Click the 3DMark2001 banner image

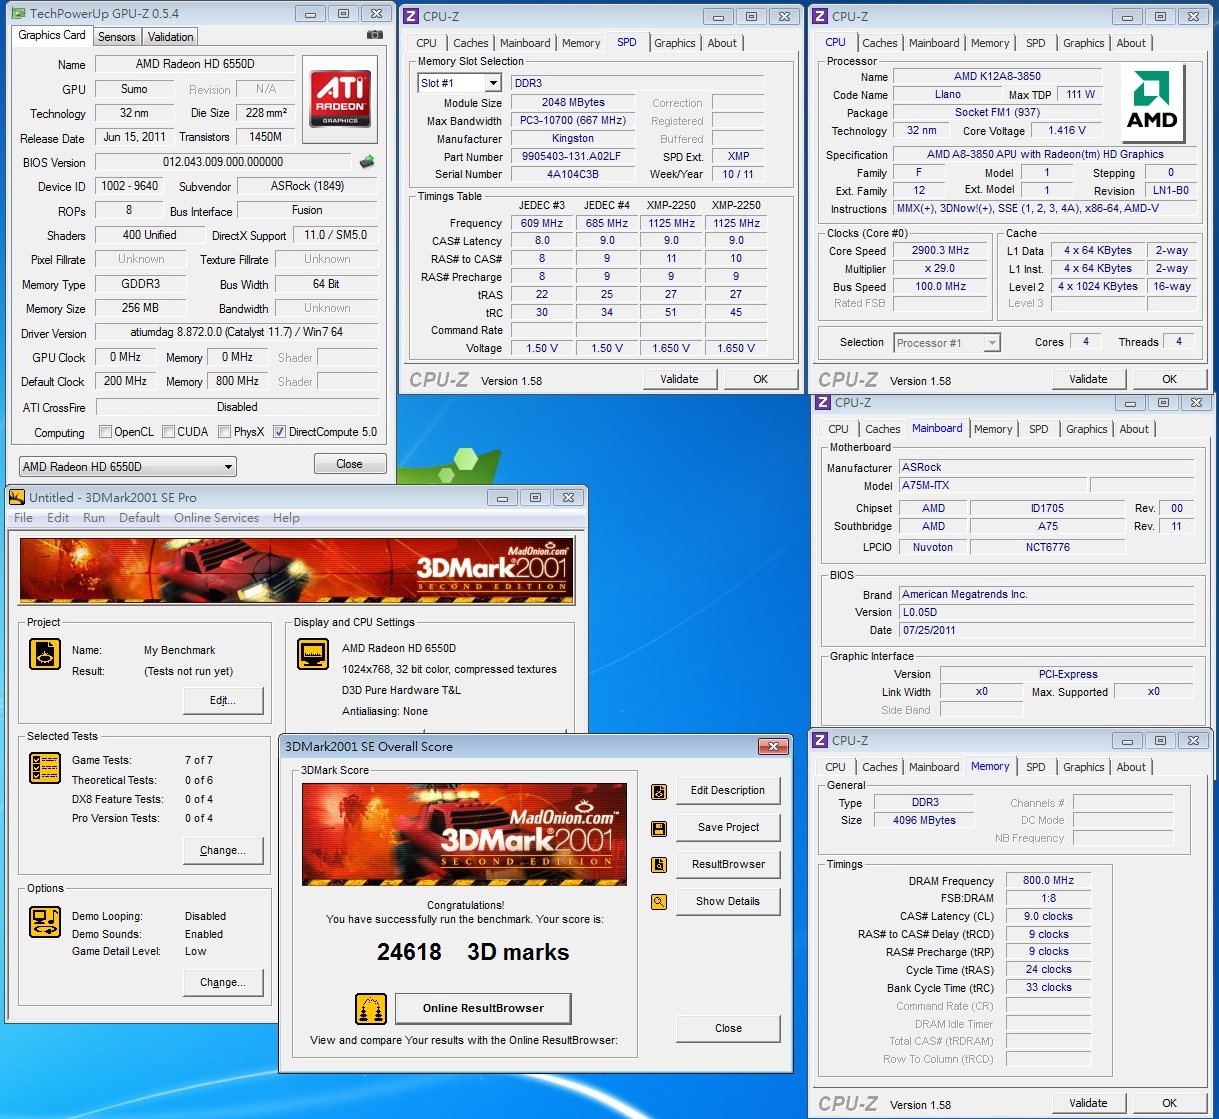(x=297, y=571)
